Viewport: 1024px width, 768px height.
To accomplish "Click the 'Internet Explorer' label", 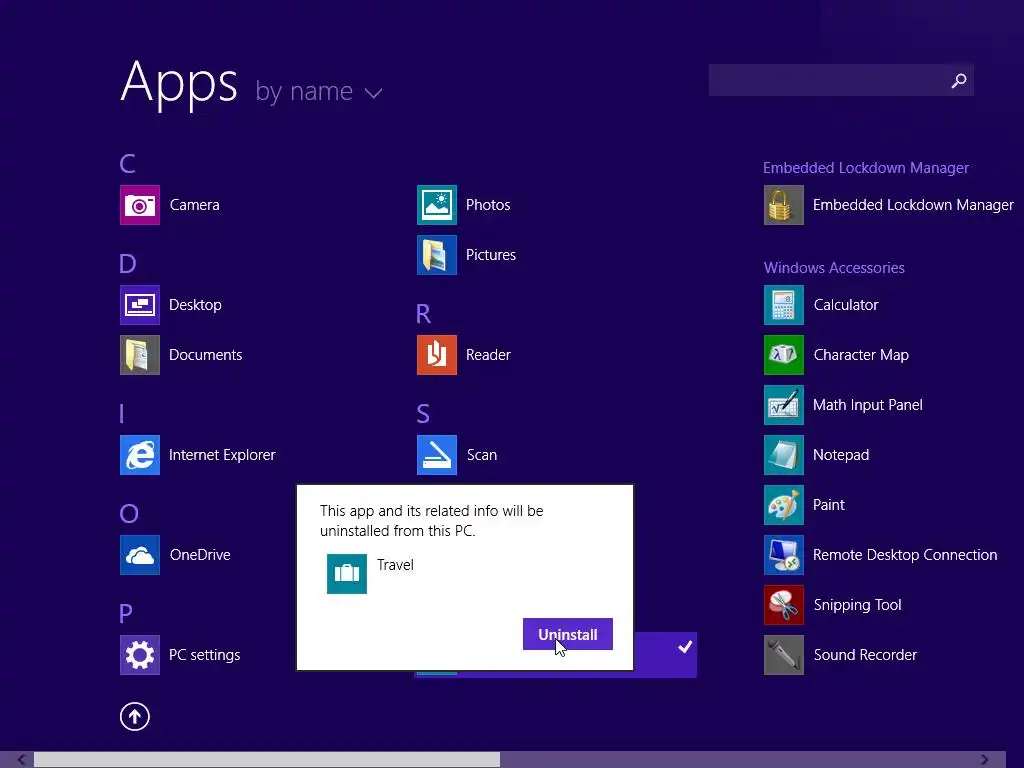I will 222,455.
